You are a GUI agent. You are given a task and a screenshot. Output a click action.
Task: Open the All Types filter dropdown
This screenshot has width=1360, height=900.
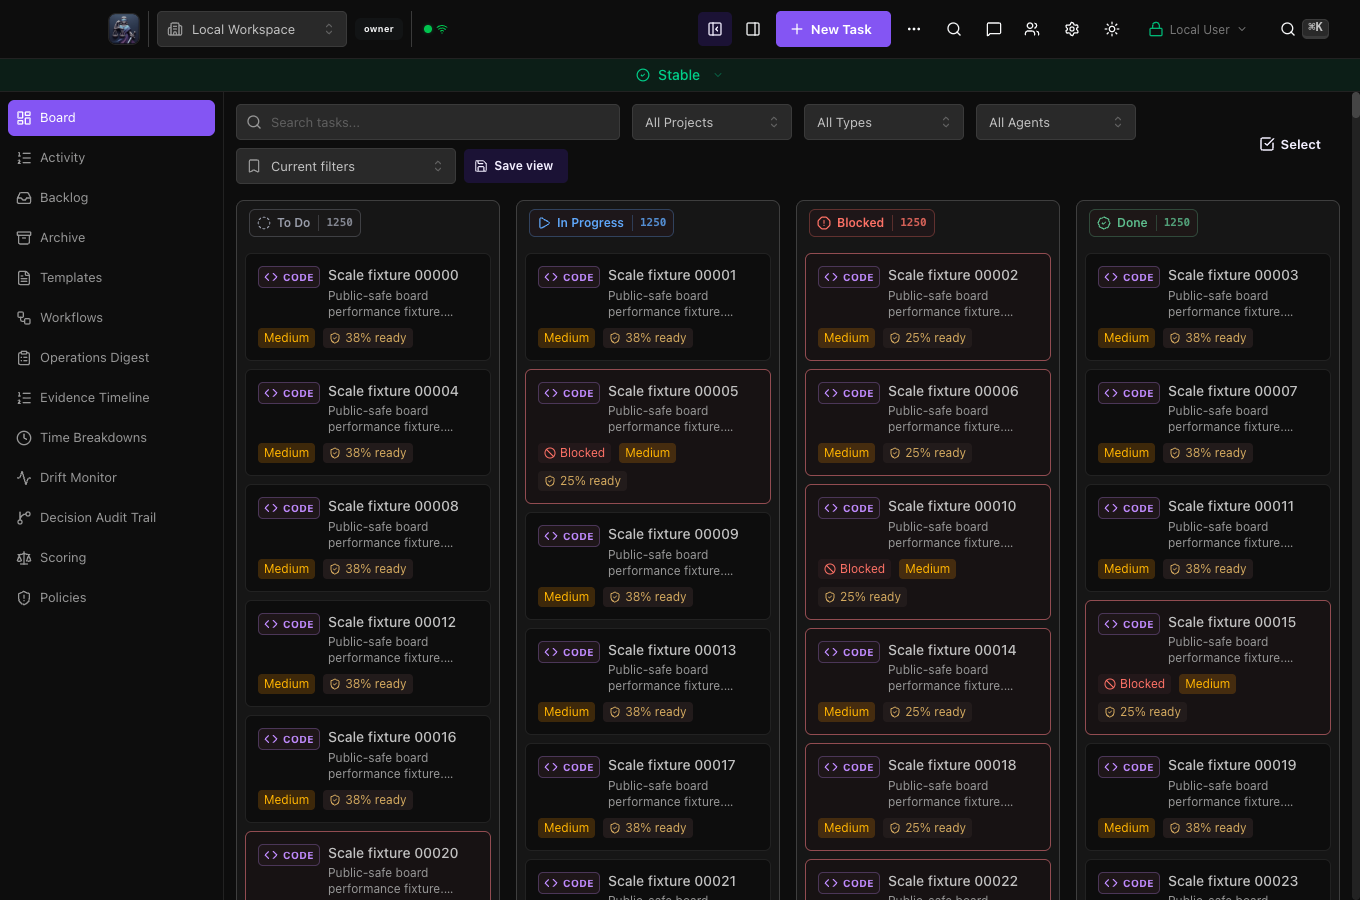(x=884, y=122)
